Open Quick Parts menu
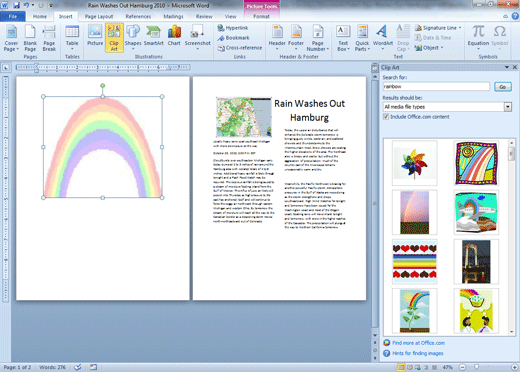 click(x=362, y=38)
